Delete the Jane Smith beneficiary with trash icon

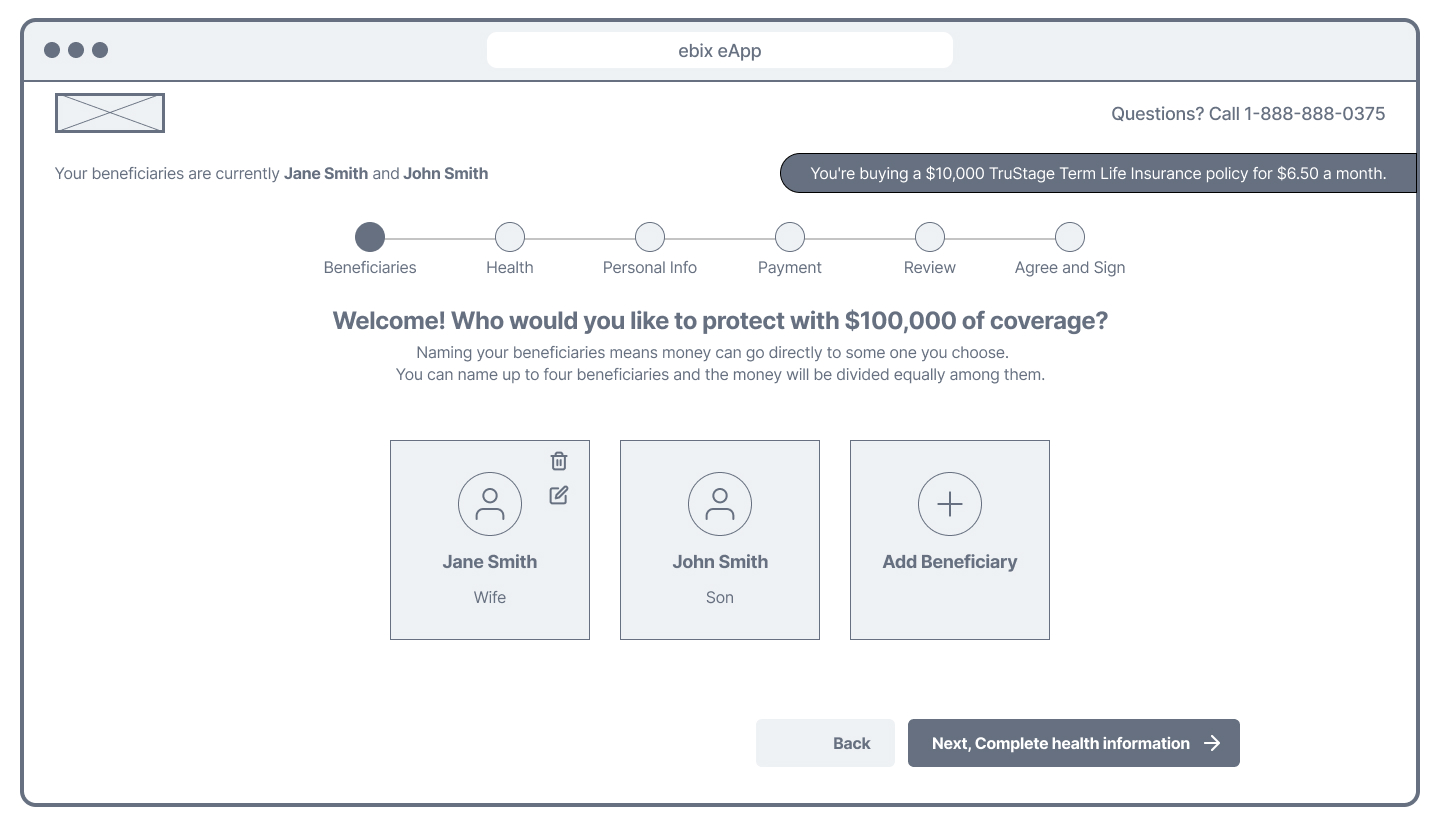pos(559,461)
